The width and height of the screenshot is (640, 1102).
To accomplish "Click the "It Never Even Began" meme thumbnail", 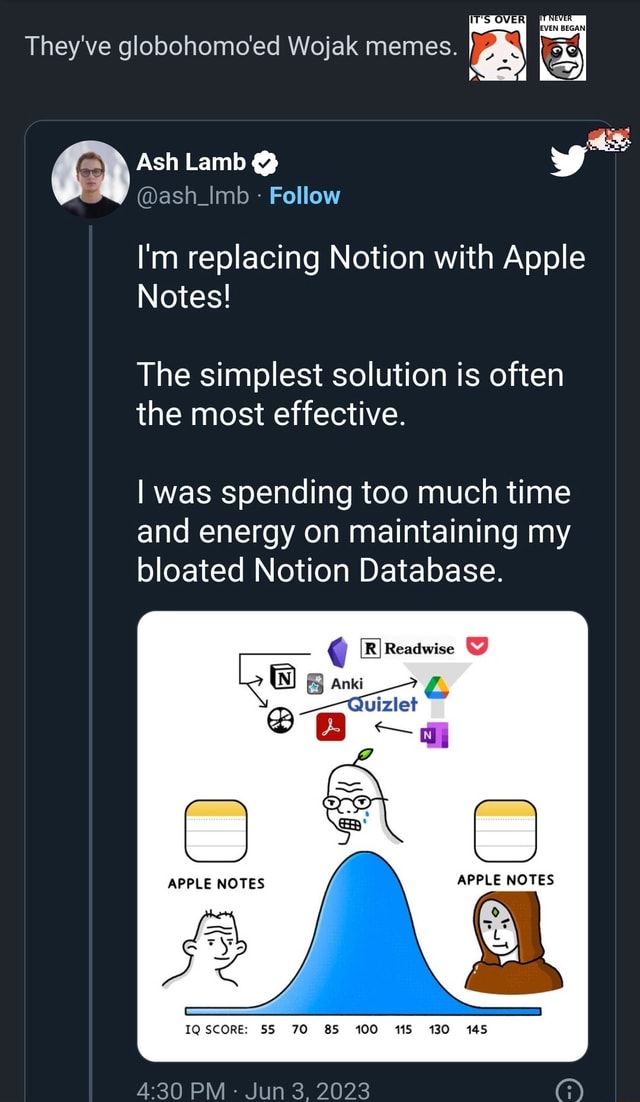I will (562, 50).
